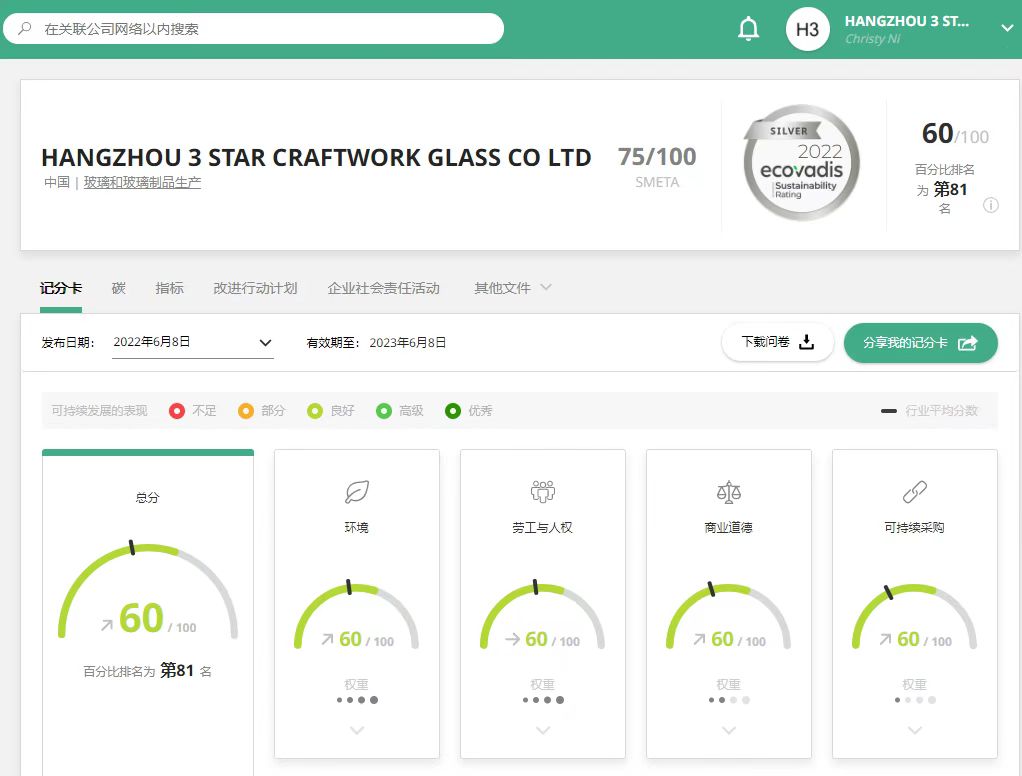This screenshot has width=1022, height=776.
Task: Click the 下载问卷 button
Action: click(777, 342)
